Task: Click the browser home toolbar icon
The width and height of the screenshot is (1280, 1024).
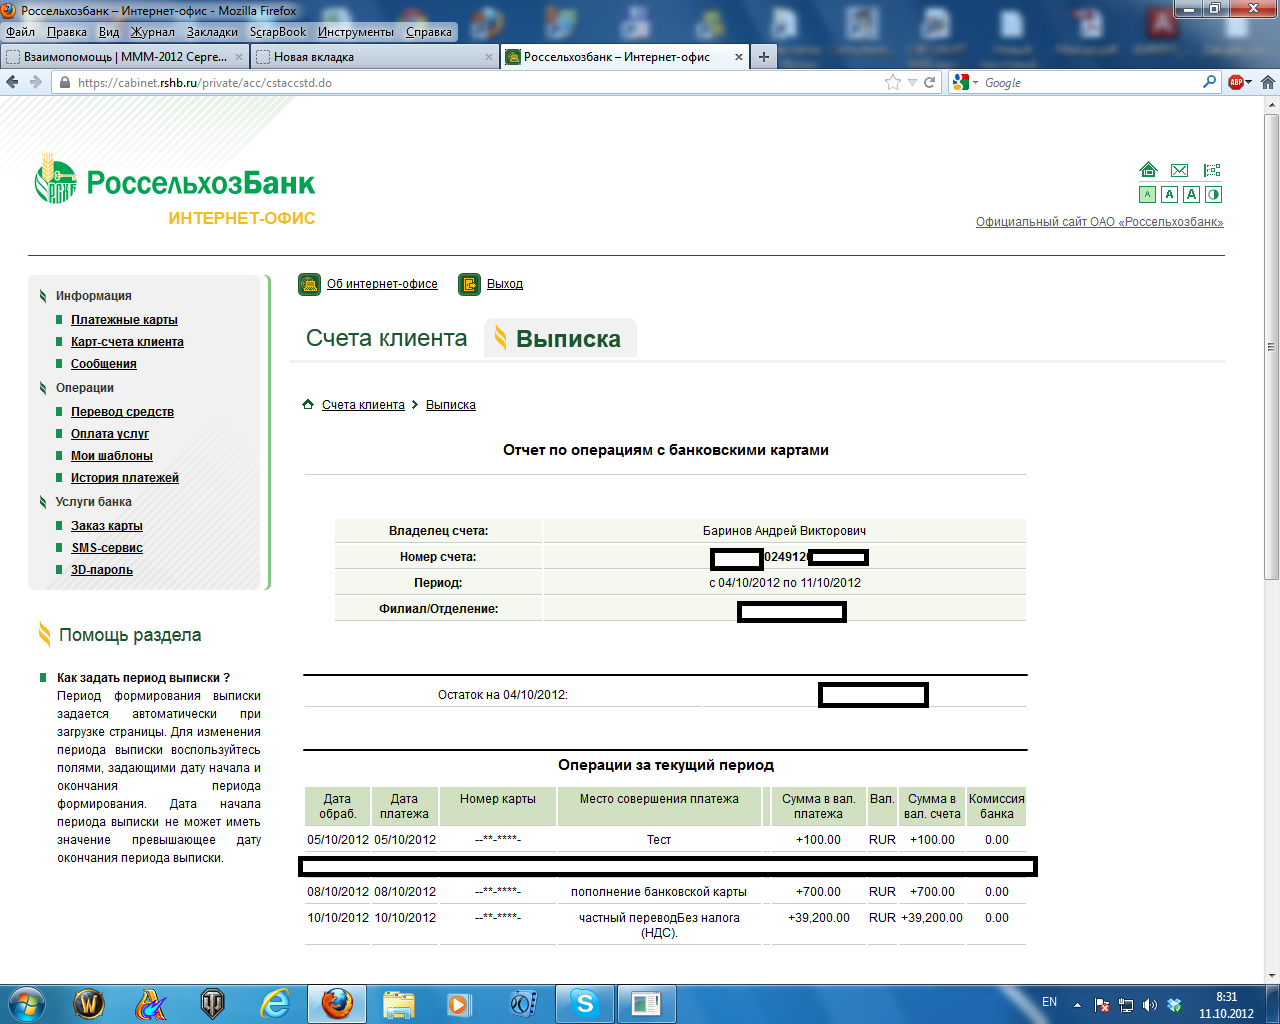Action: 1267,82
